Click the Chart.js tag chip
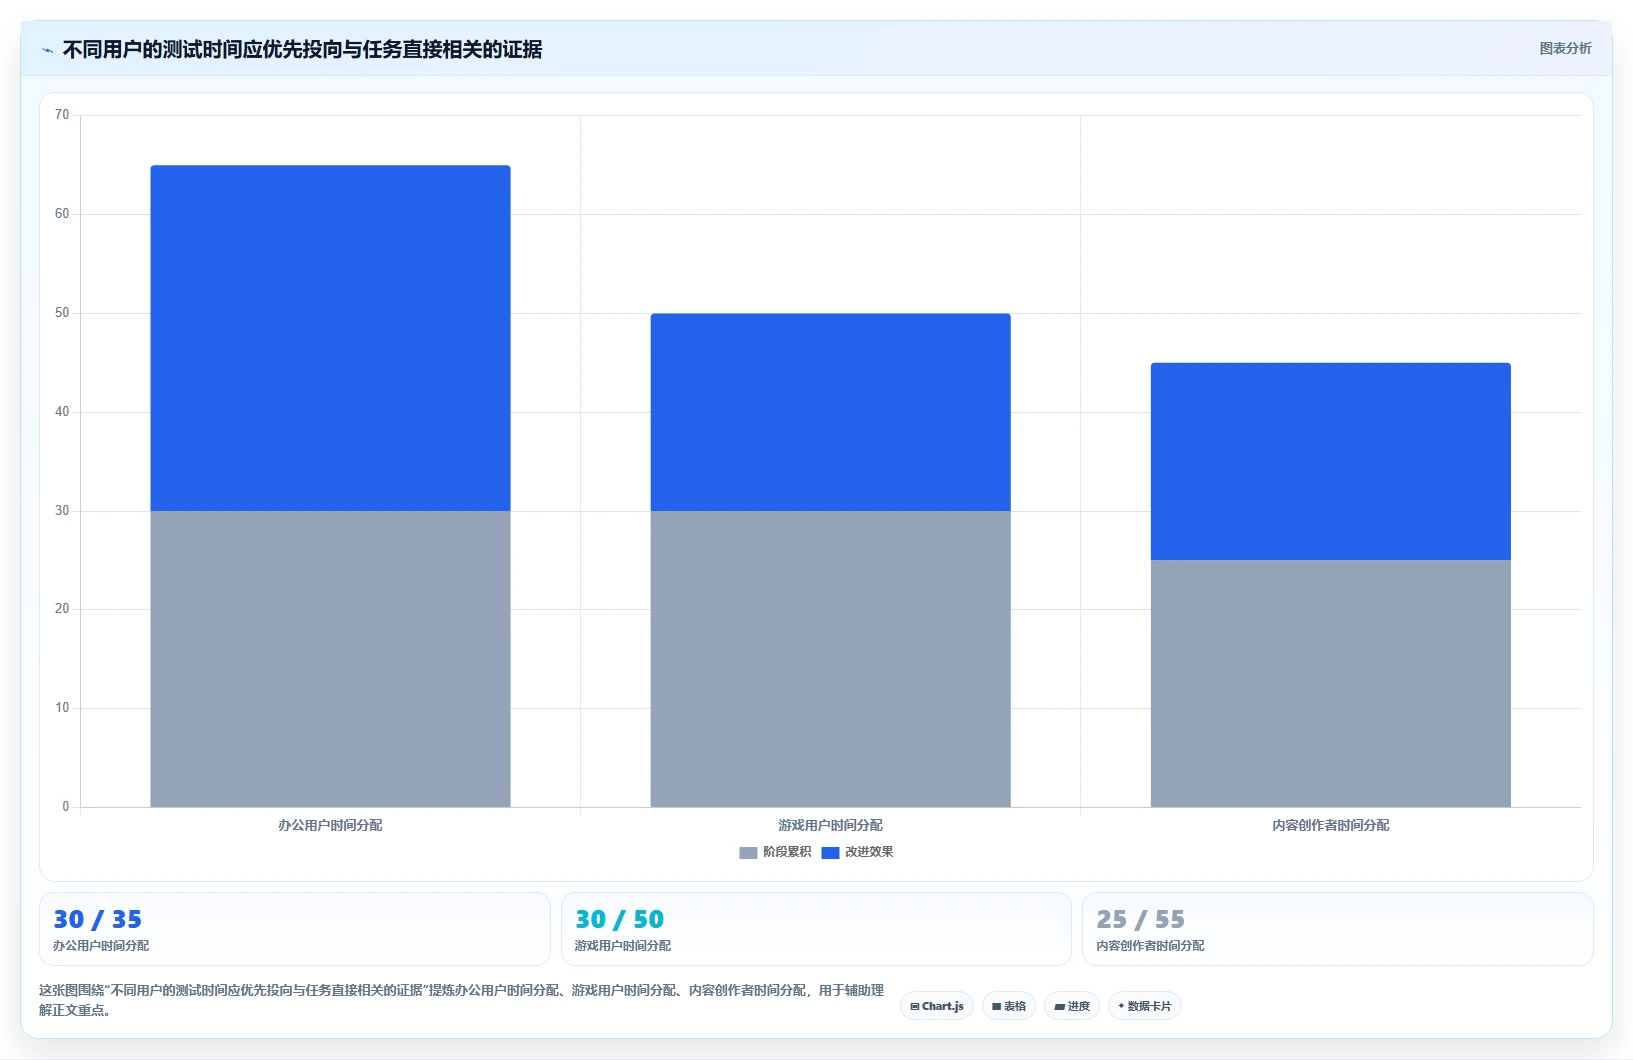Image resolution: width=1633 pixels, height=1060 pixels. [937, 1006]
